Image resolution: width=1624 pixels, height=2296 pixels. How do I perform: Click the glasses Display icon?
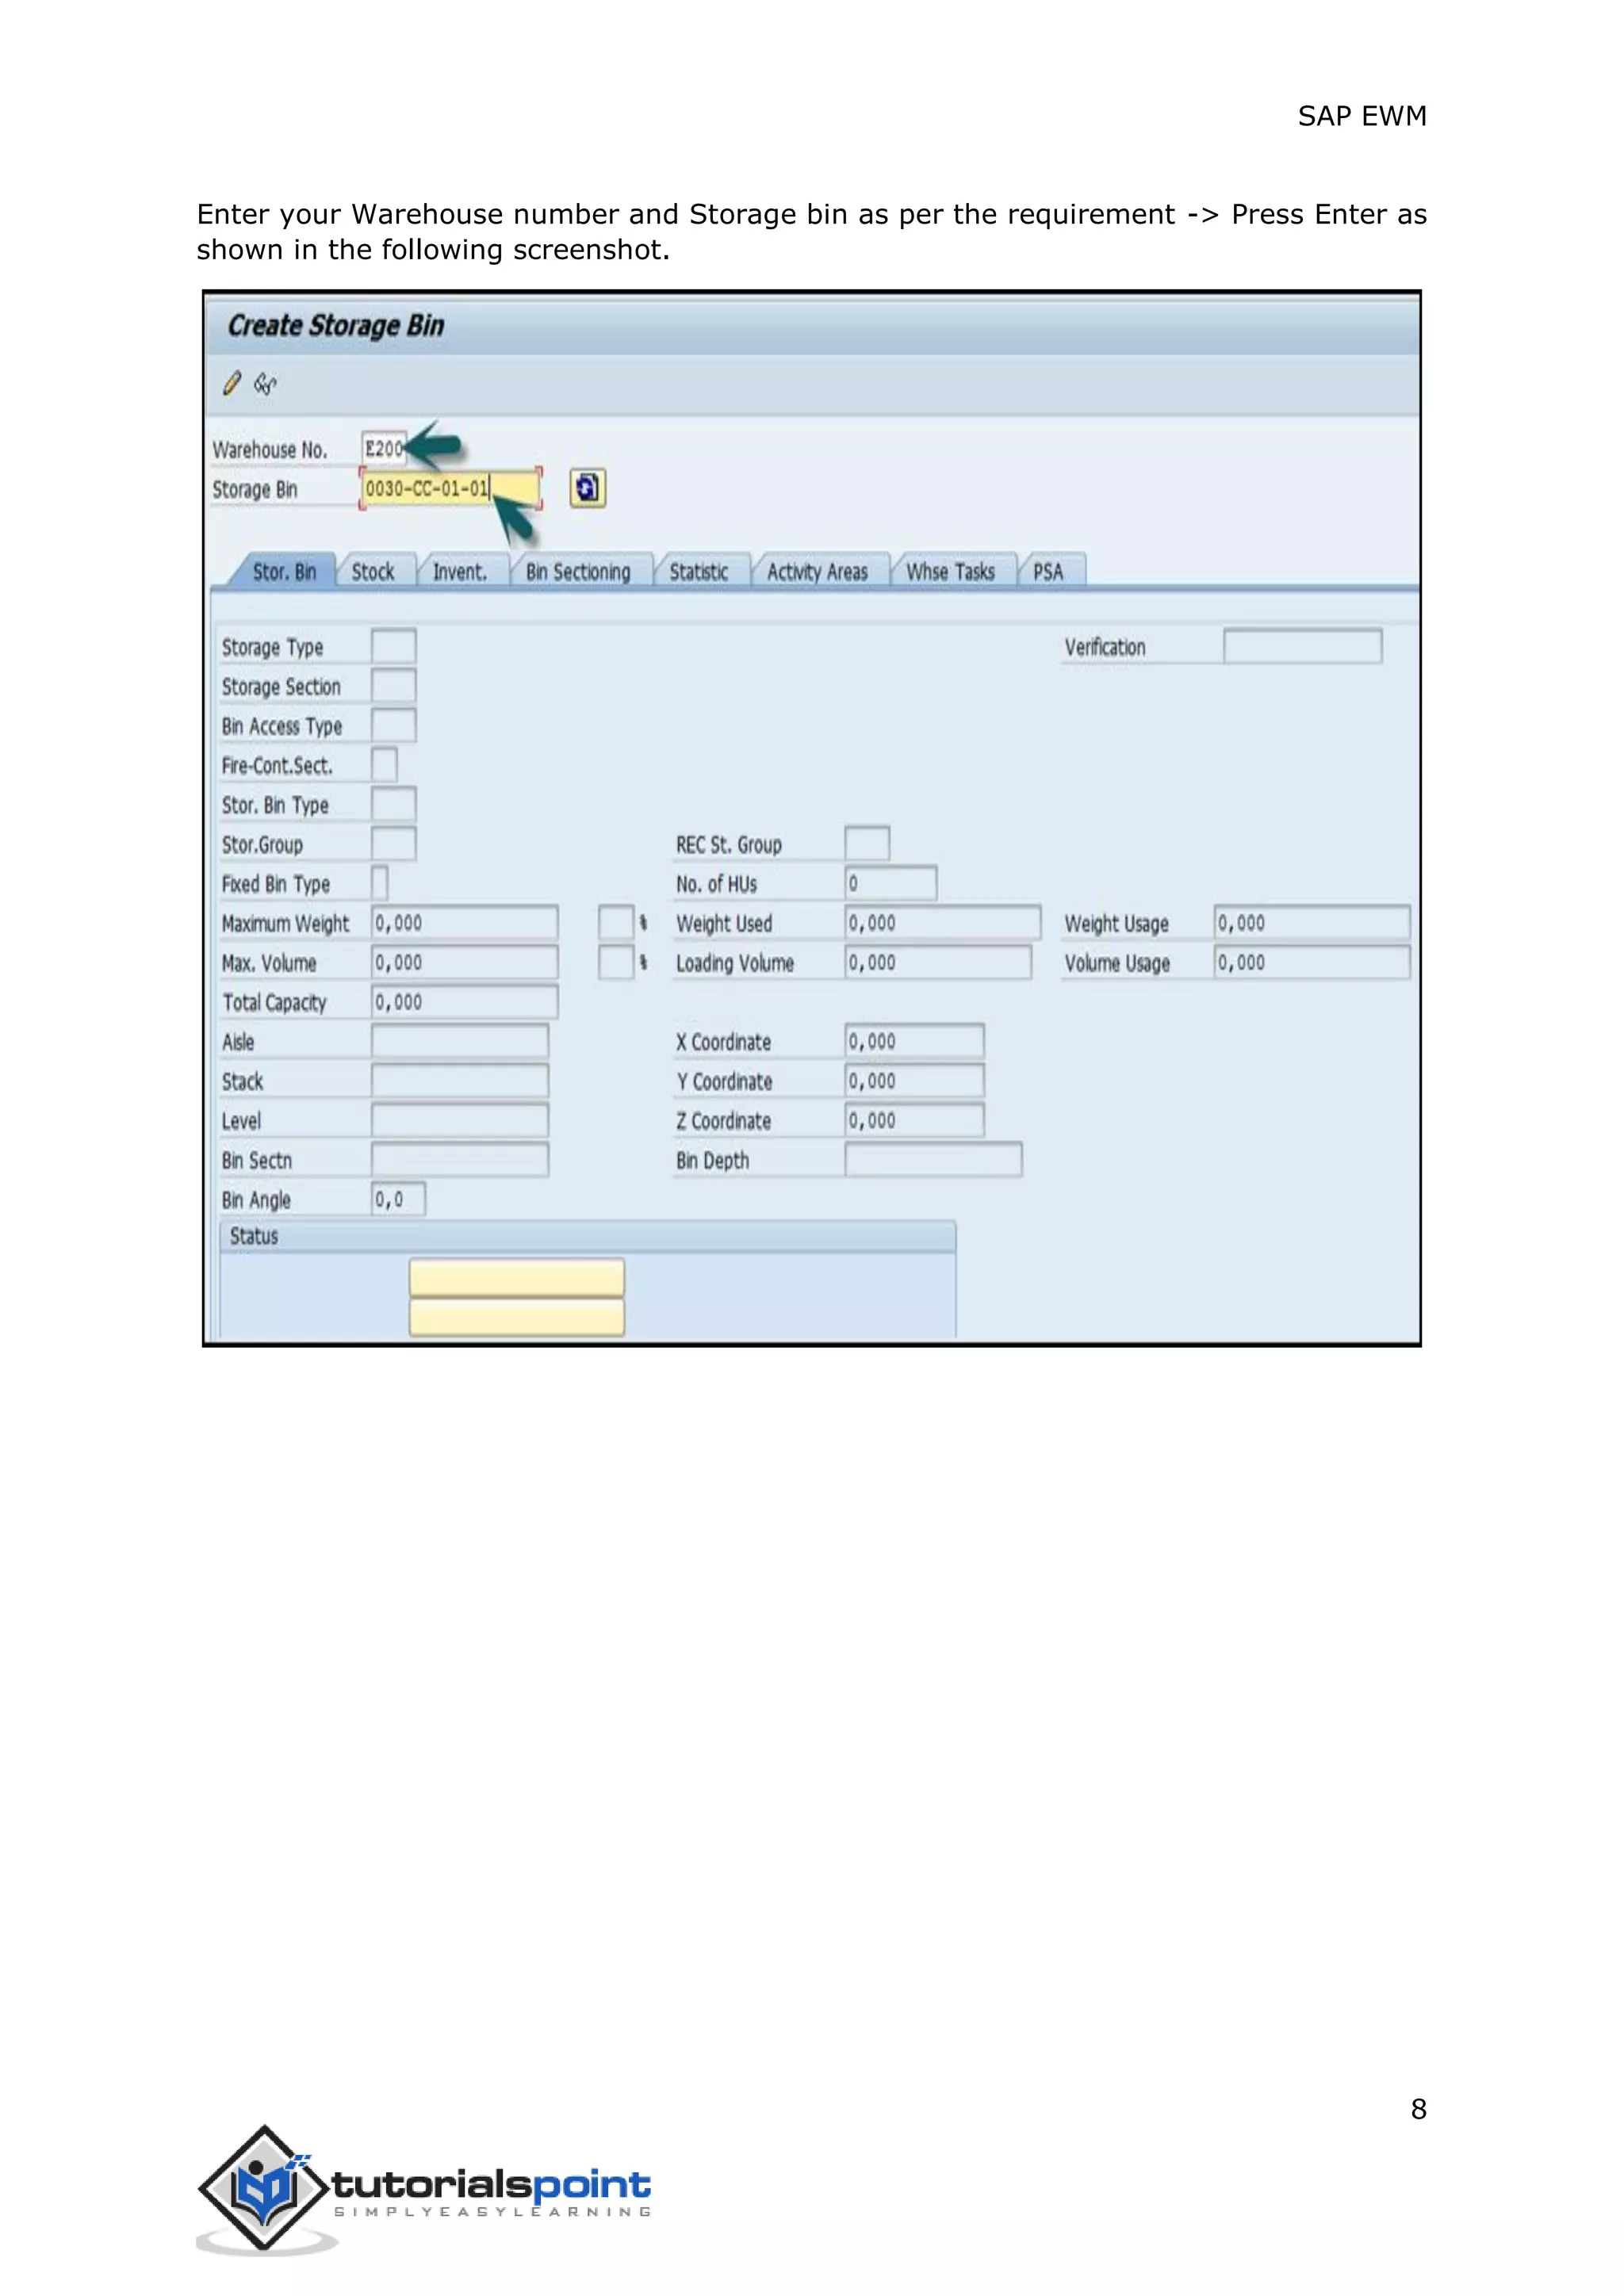pyautogui.click(x=265, y=383)
